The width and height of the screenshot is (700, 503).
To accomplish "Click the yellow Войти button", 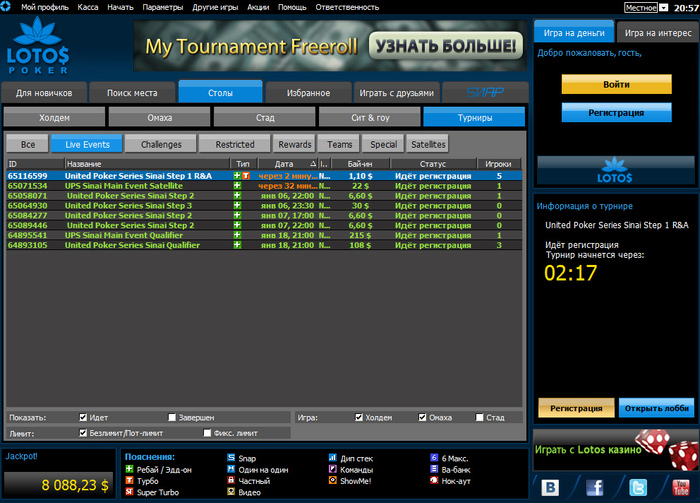I will click(x=617, y=84).
